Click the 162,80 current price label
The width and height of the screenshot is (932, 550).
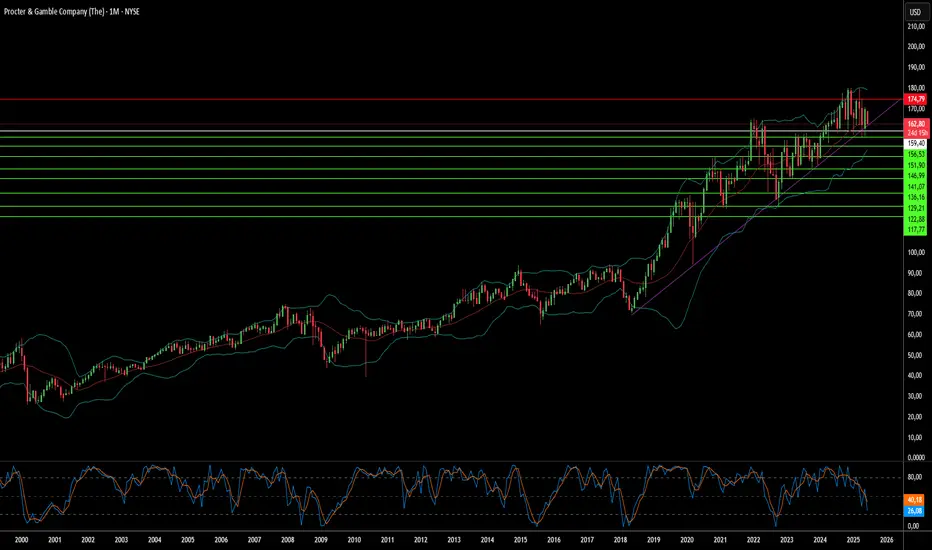click(915, 124)
